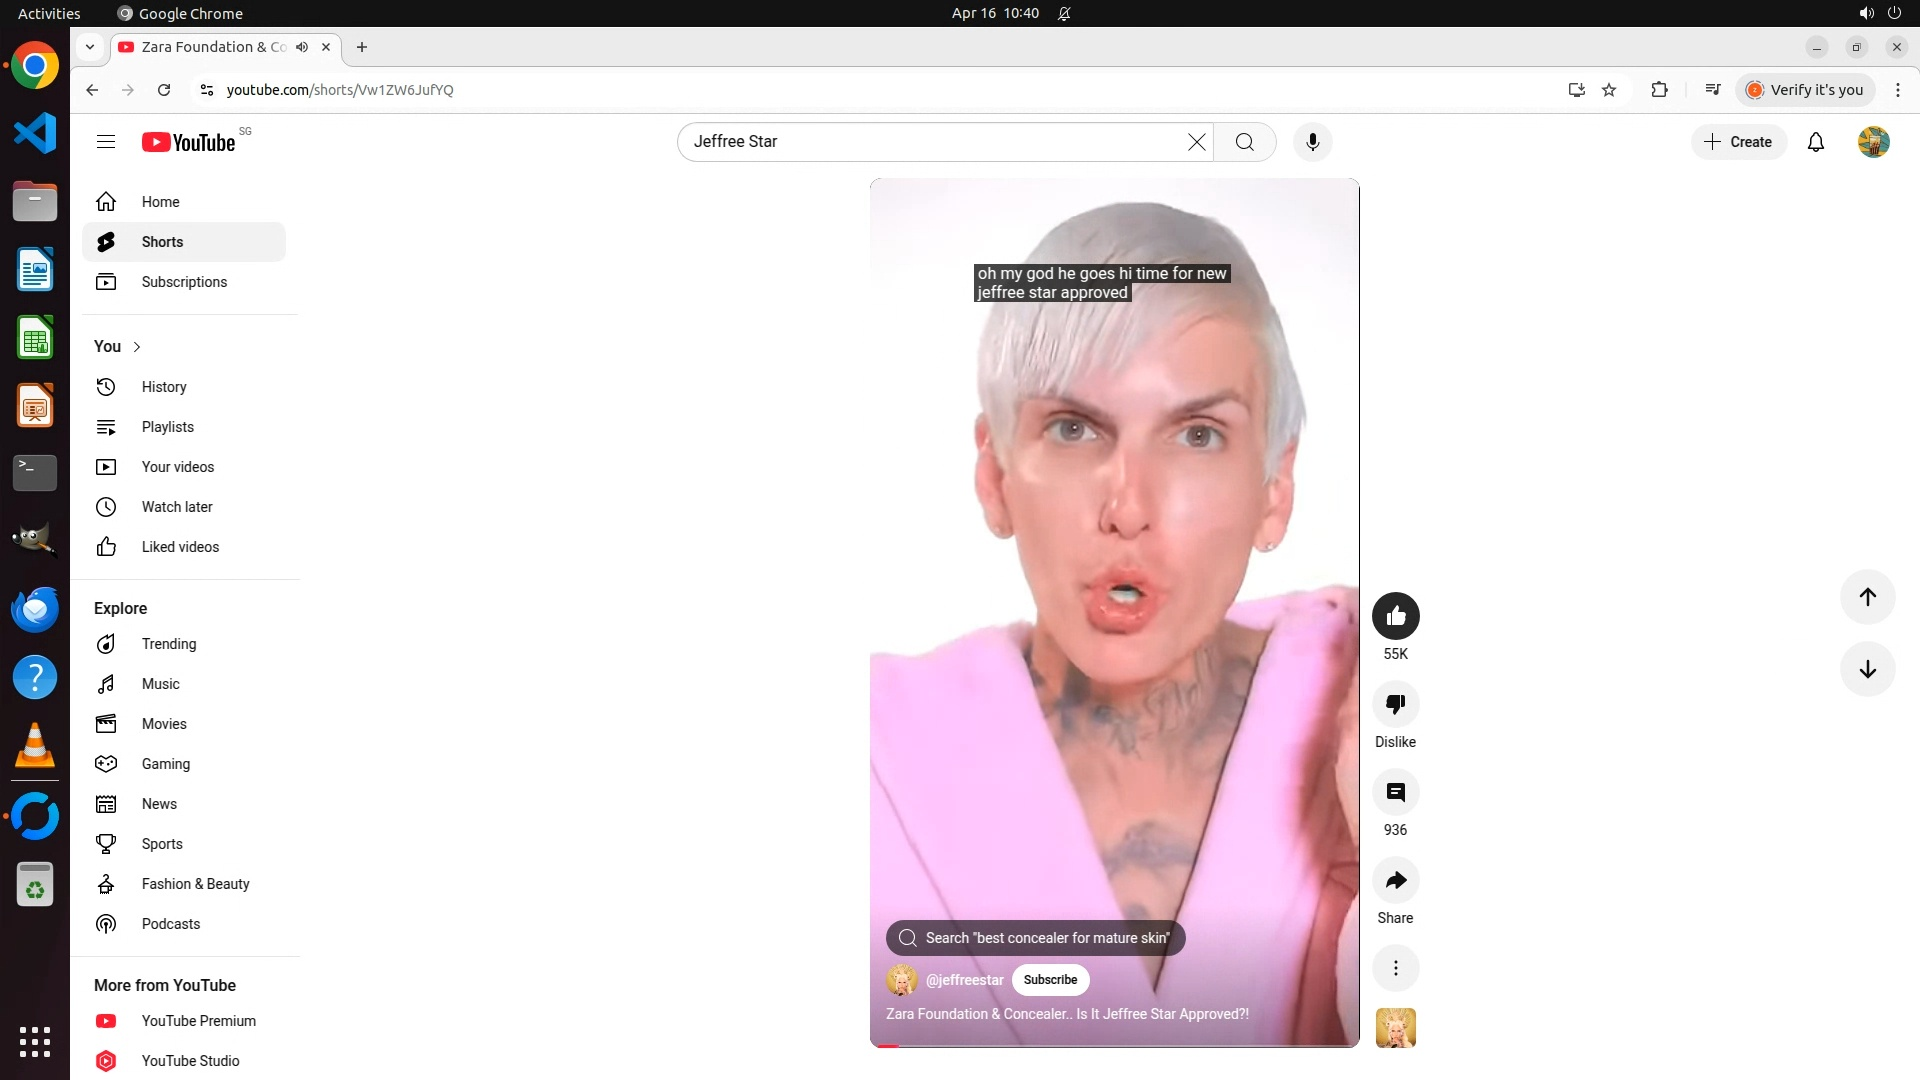Click the Create button

click(1738, 142)
